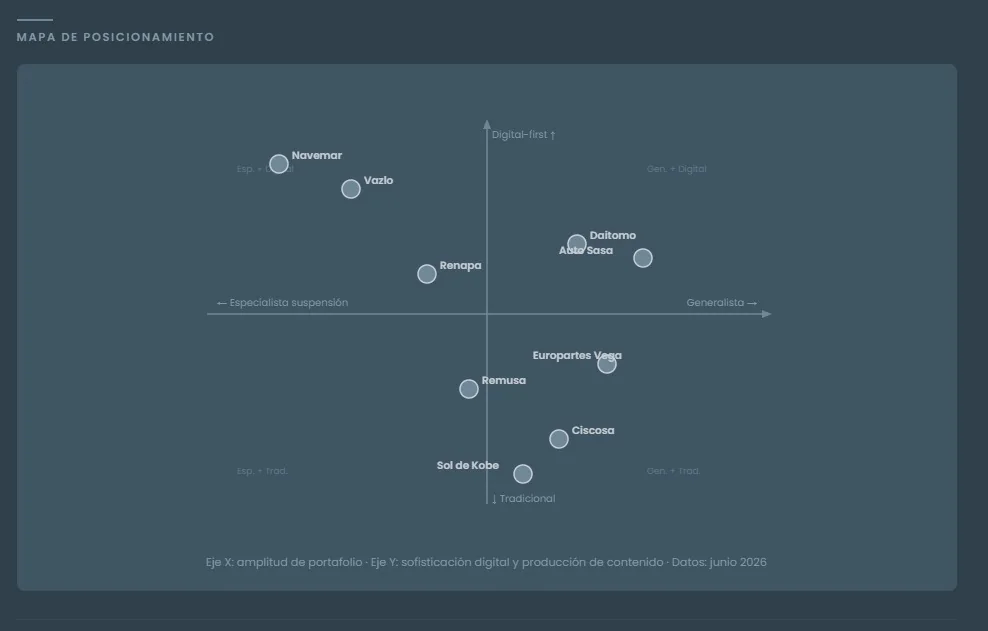The width and height of the screenshot is (988, 631).
Task: Click the Navemar data point circle
Action: (279, 164)
